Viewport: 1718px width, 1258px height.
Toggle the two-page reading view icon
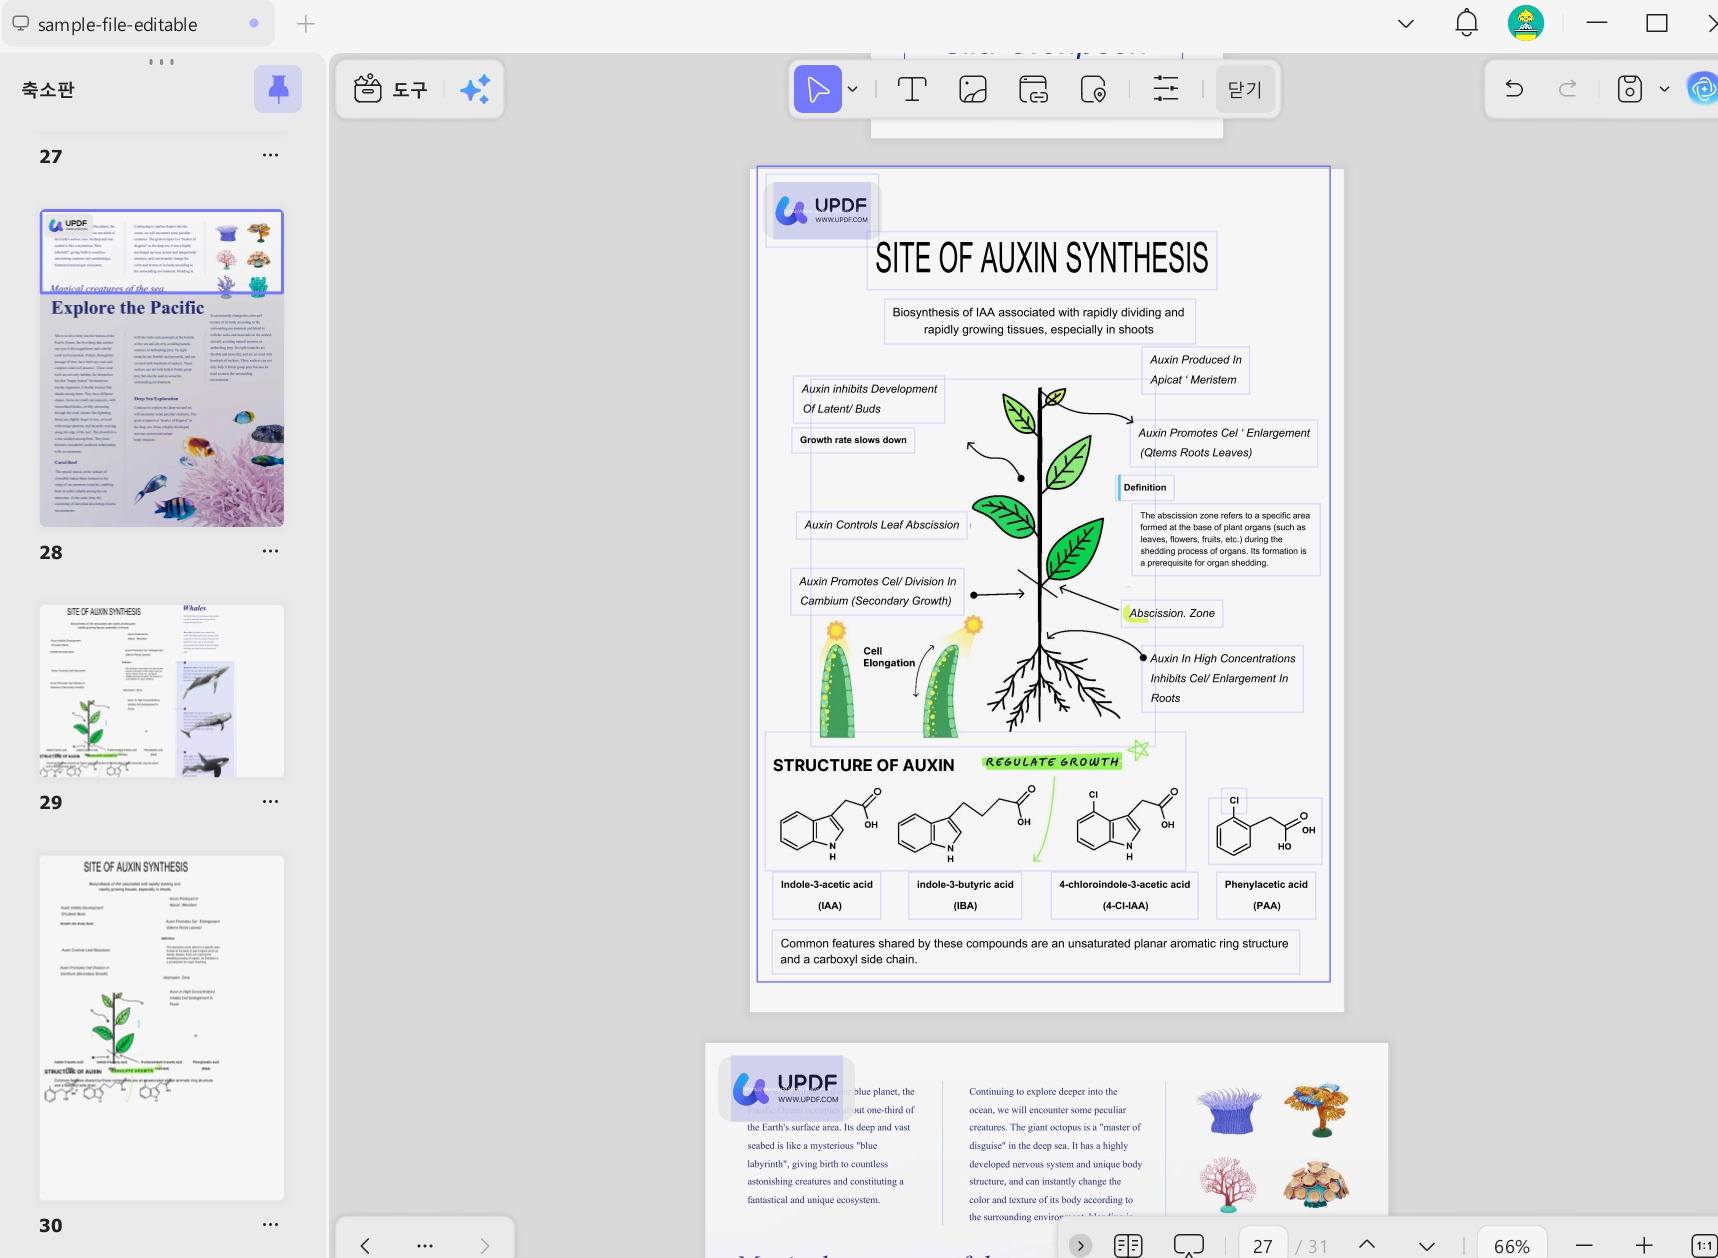1128,1246
